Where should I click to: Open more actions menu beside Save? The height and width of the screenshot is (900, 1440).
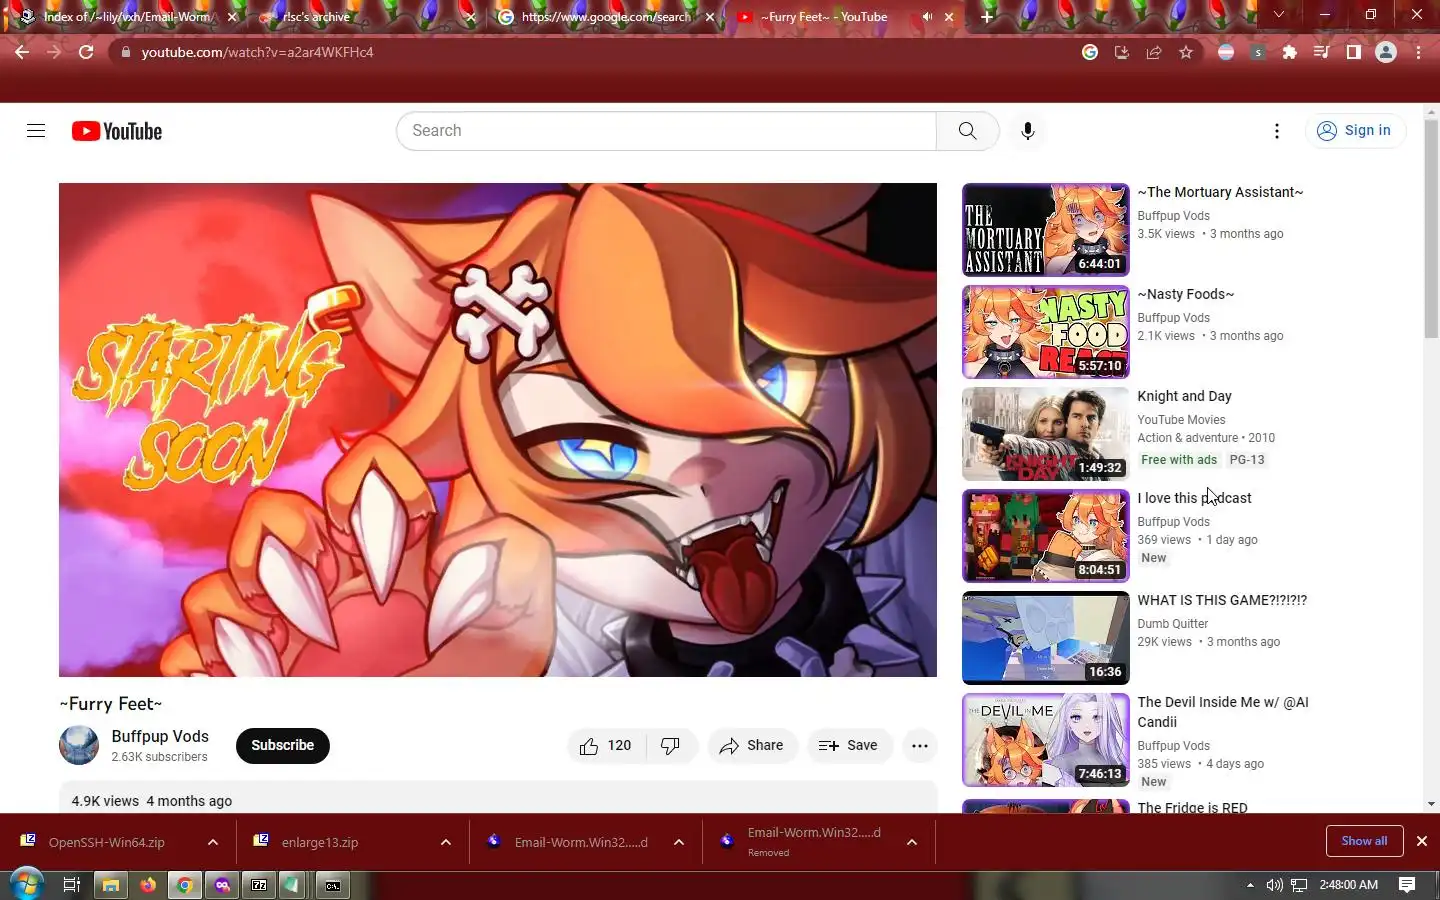tap(920, 746)
